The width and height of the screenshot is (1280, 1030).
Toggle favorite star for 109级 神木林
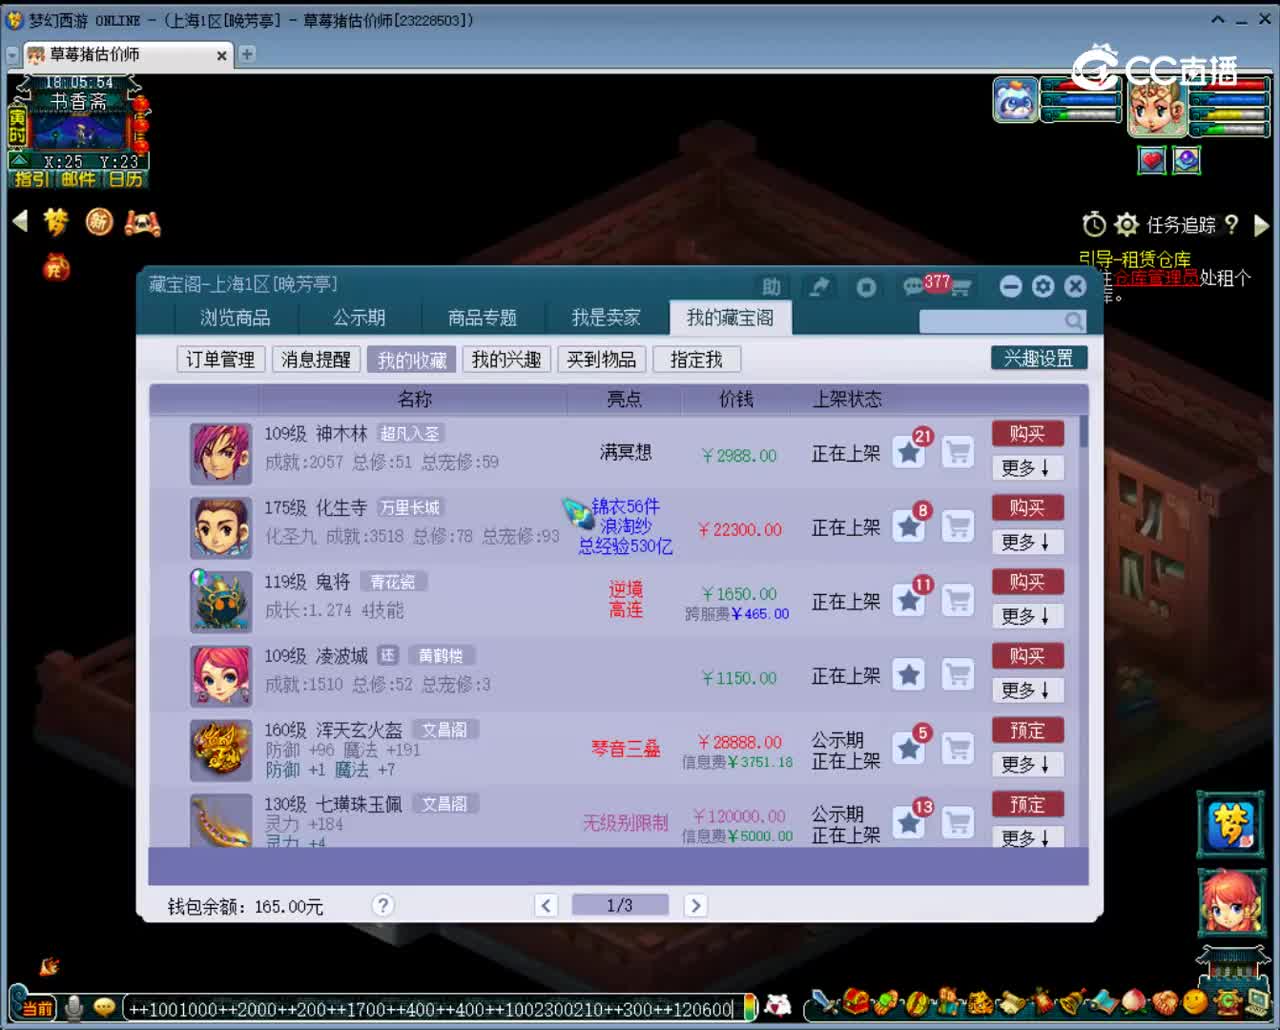click(909, 453)
